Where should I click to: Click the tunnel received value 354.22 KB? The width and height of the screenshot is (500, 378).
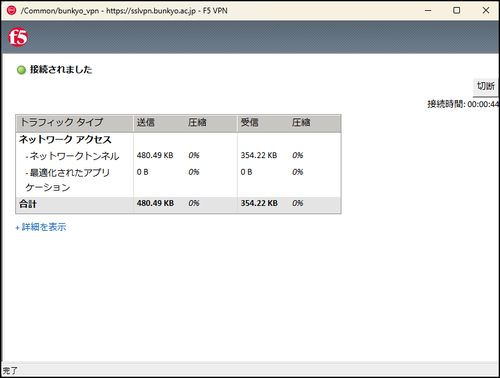[259, 155]
